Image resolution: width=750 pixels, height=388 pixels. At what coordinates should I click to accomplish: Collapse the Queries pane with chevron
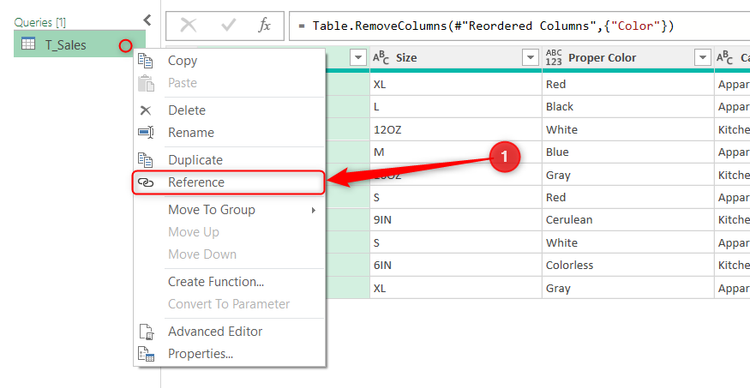147,20
